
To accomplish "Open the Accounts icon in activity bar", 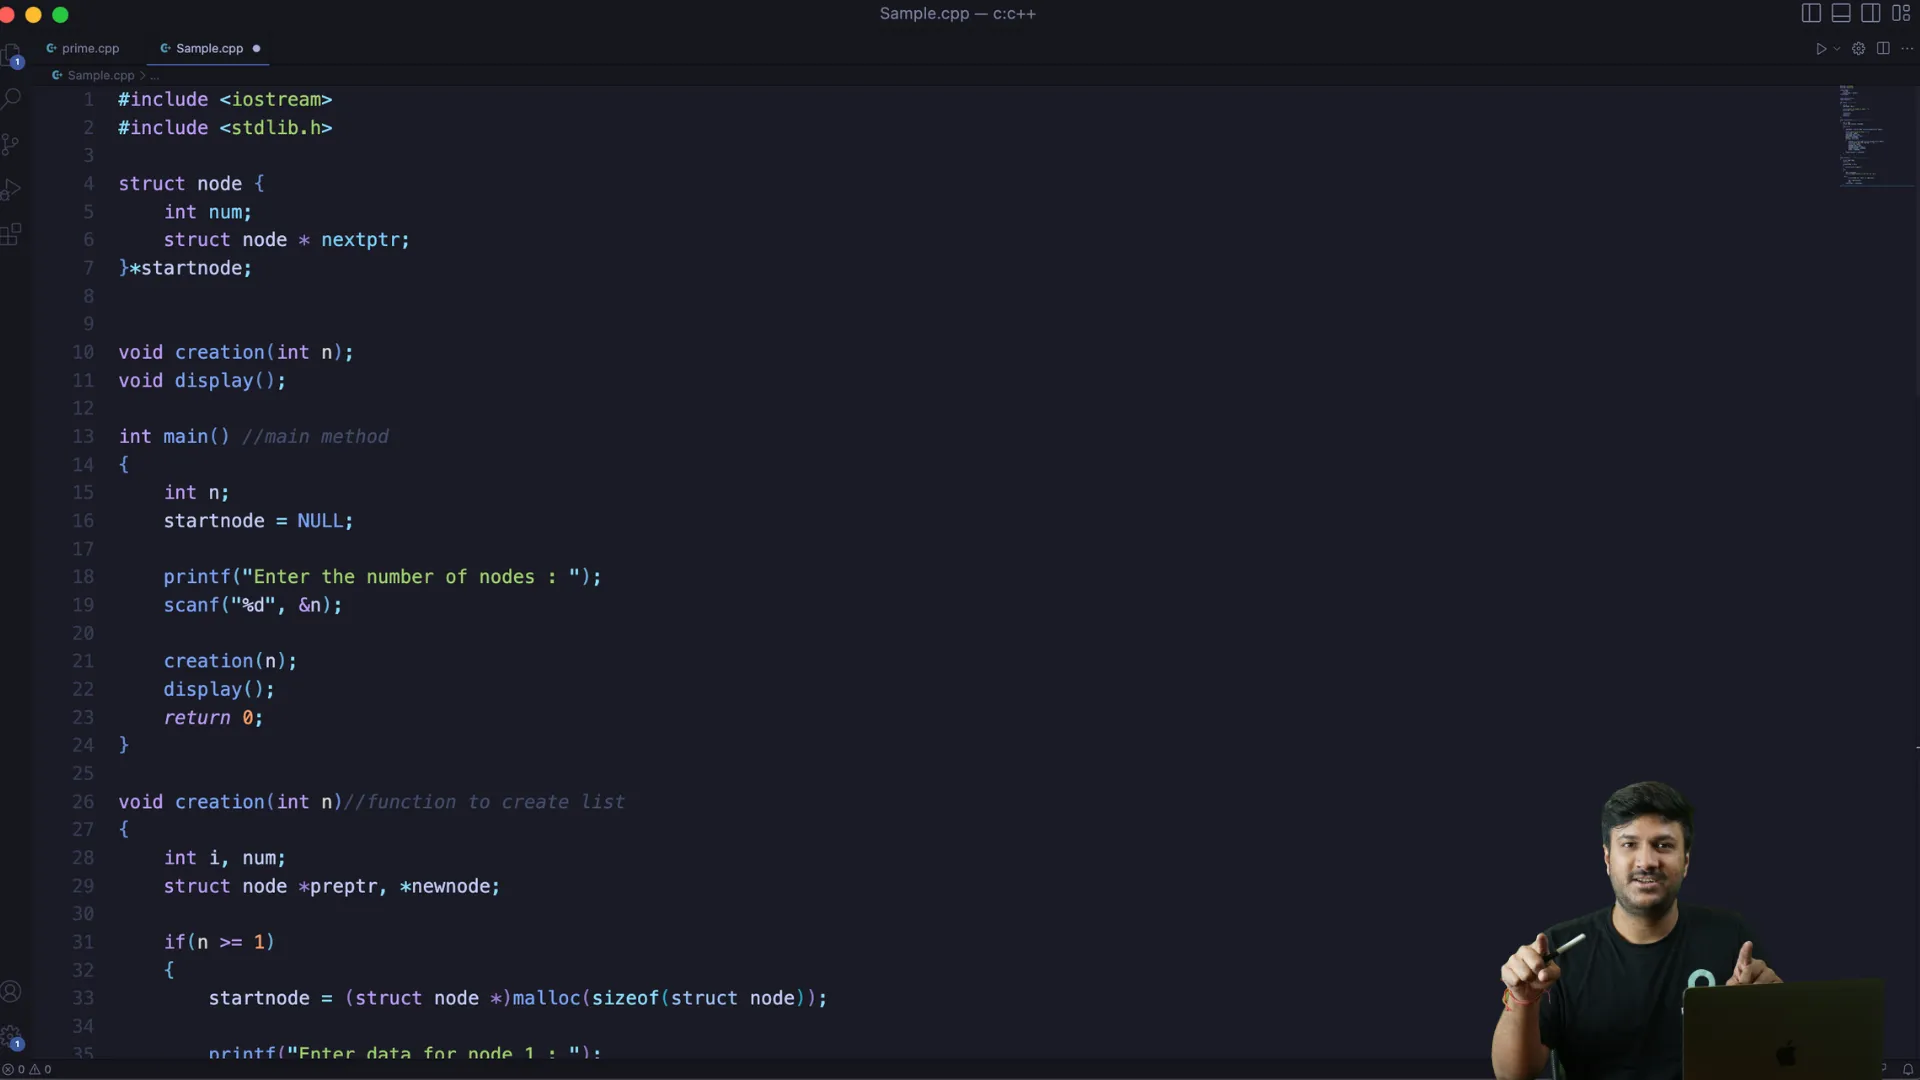I will pos(11,991).
